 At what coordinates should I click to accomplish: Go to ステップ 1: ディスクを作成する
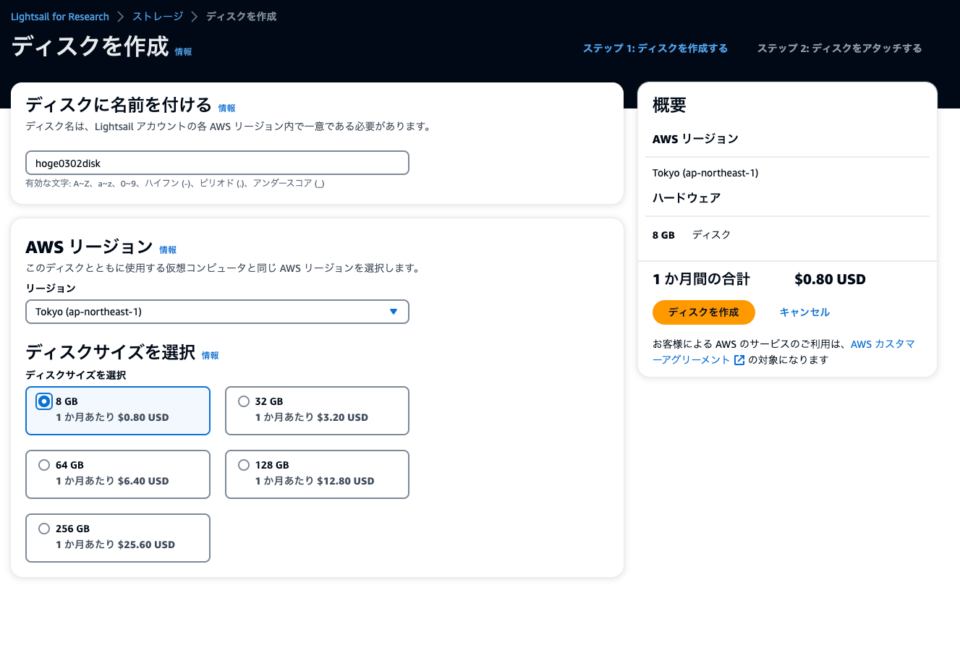click(x=655, y=47)
